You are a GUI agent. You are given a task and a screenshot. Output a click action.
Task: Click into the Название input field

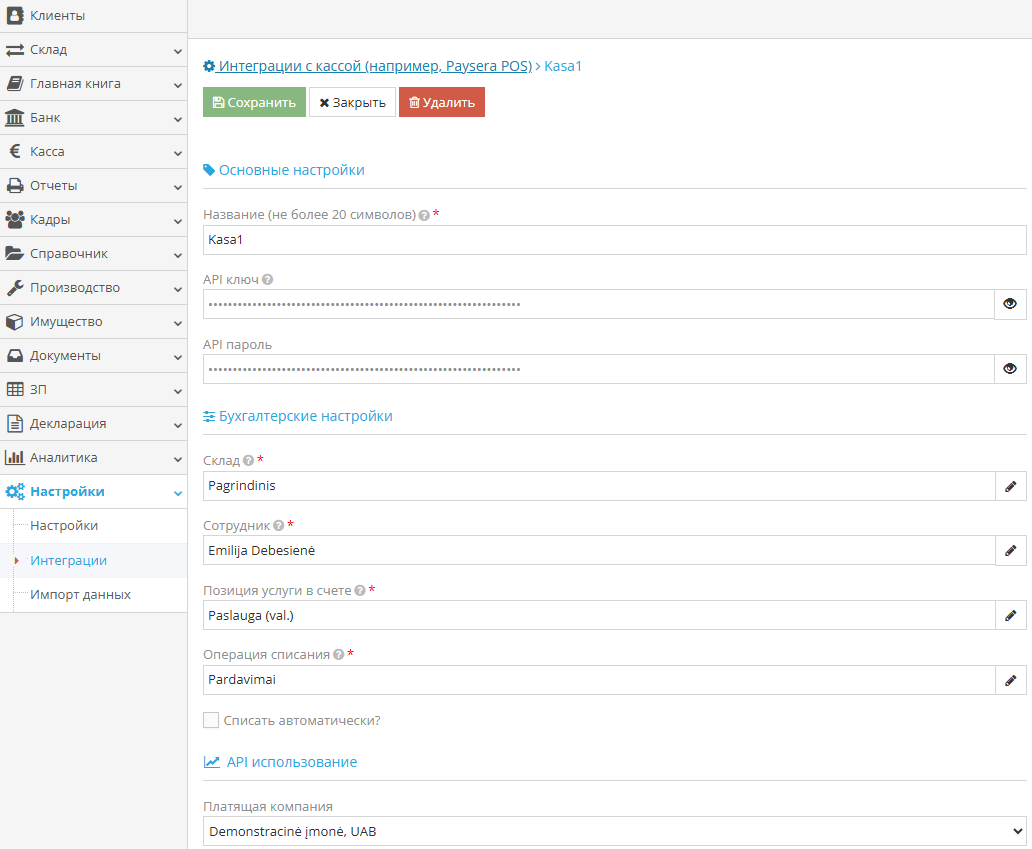tap(614, 240)
